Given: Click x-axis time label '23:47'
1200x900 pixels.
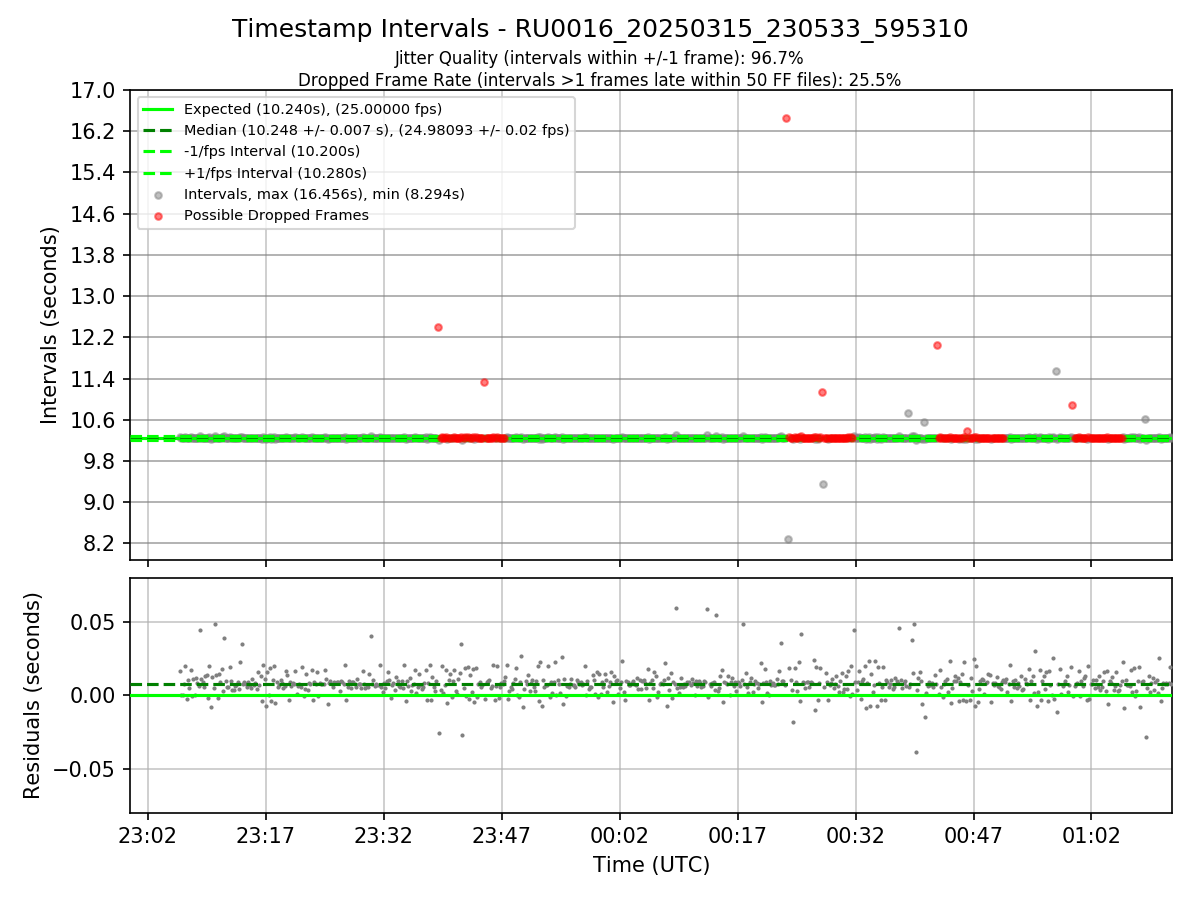Looking at the screenshot, I should click(x=502, y=834).
